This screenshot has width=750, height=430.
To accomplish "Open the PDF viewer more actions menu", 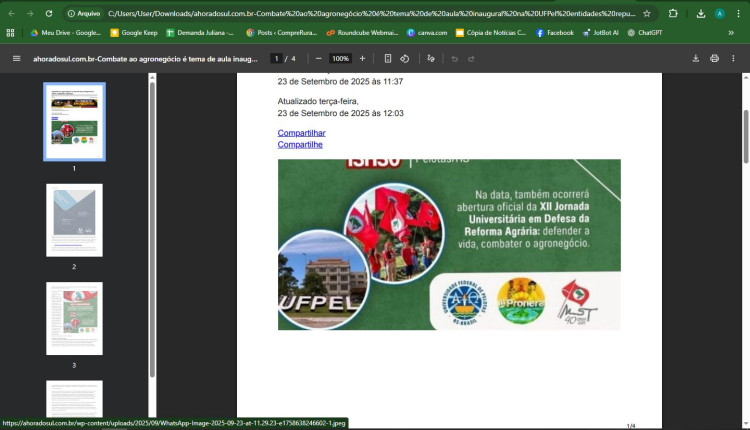I will pyautogui.click(x=733, y=59).
